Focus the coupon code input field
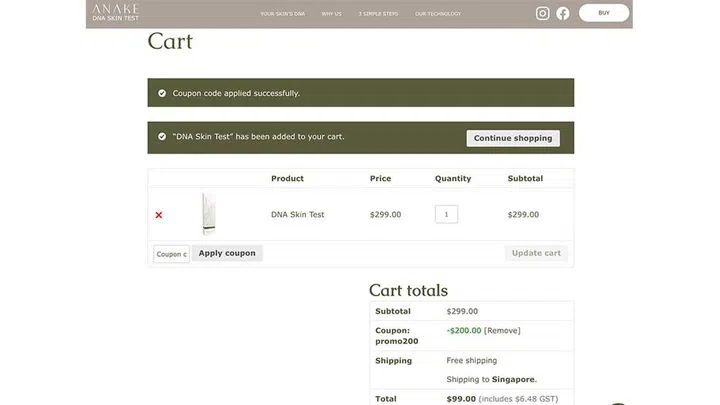The height and width of the screenshot is (405, 720). click(x=171, y=254)
